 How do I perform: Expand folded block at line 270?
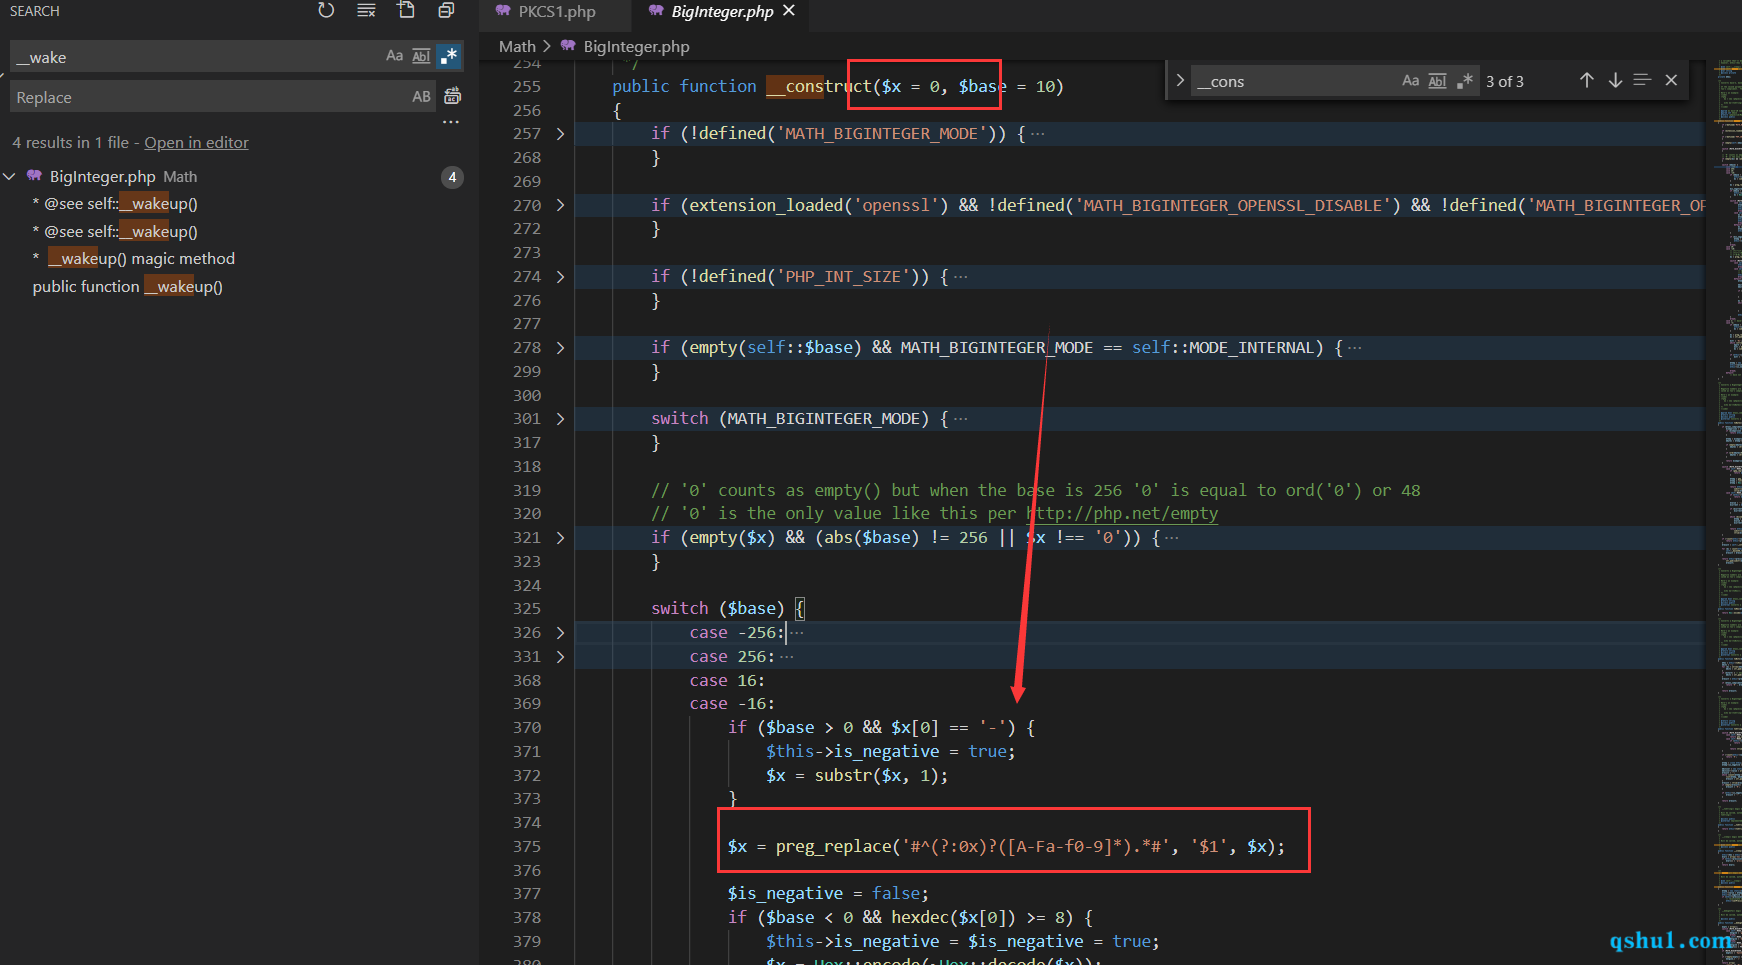[x=560, y=205]
